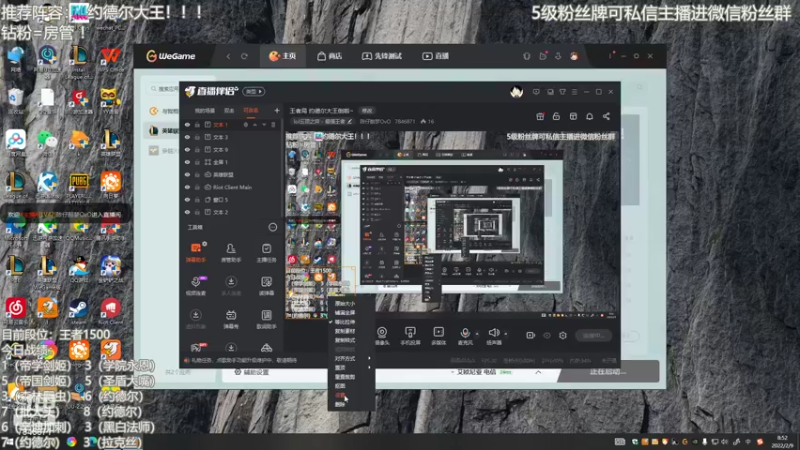The width and height of the screenshot is (800, 450).
Task: Toggle visibility of the Riot Client Main layer
Action: [x=187, y=187]
